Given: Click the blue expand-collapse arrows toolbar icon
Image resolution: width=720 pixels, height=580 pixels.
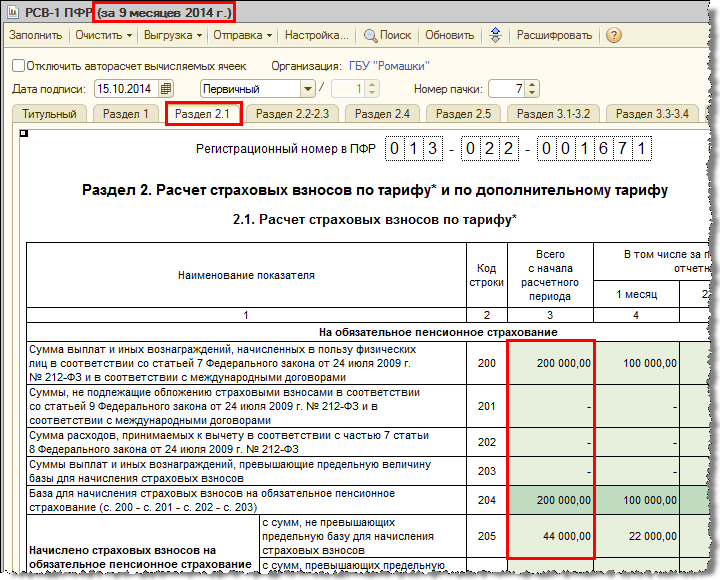Looking at the screenshot, I should tap(495, 35).
